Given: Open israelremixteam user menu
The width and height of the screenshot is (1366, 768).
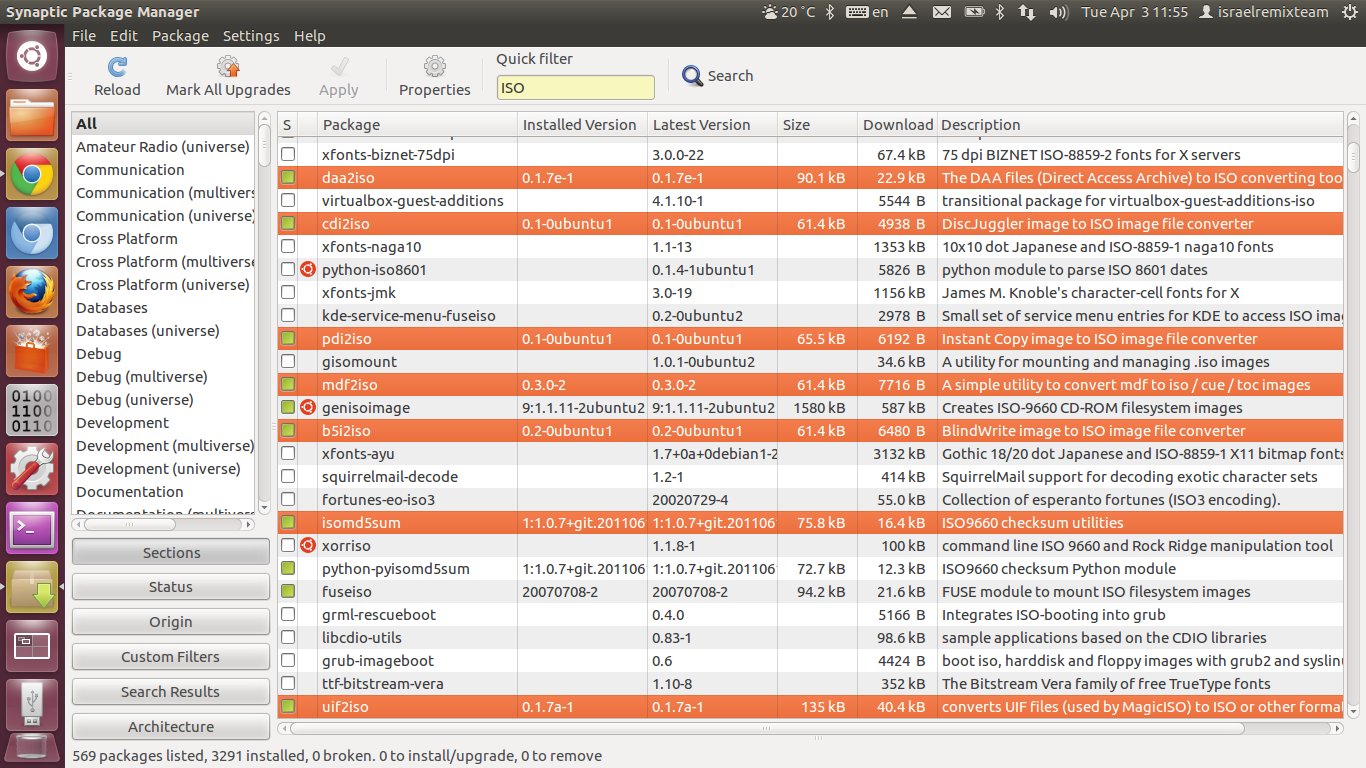Looking at the screenshot, I should [x=1264, y=12].
